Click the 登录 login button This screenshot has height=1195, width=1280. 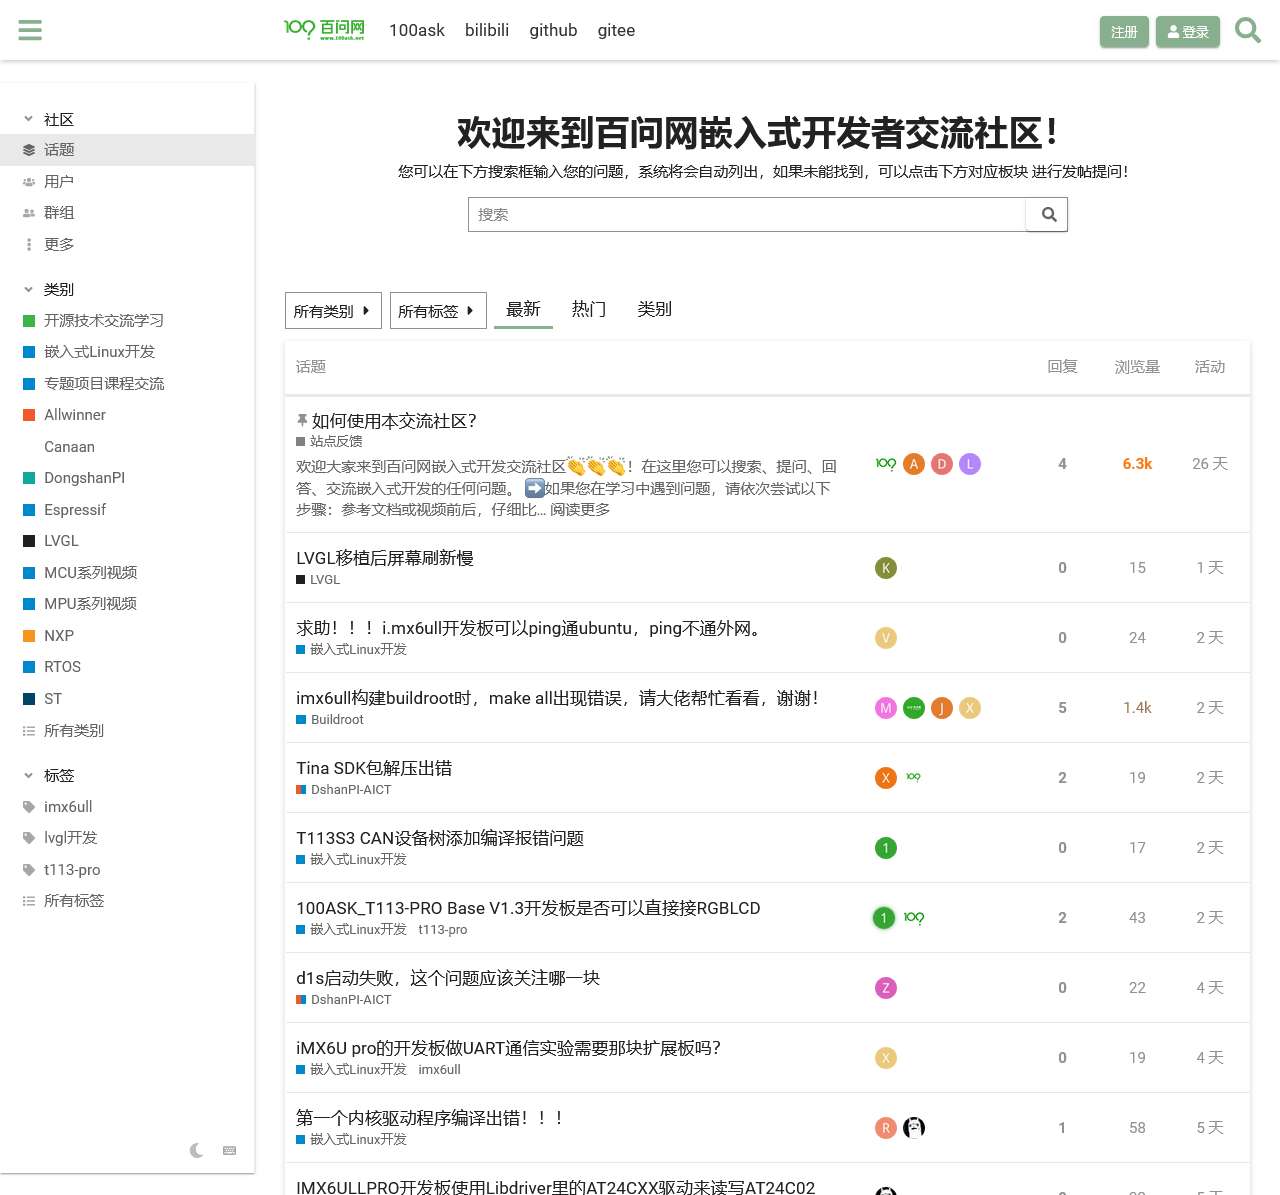(1188, 32)
